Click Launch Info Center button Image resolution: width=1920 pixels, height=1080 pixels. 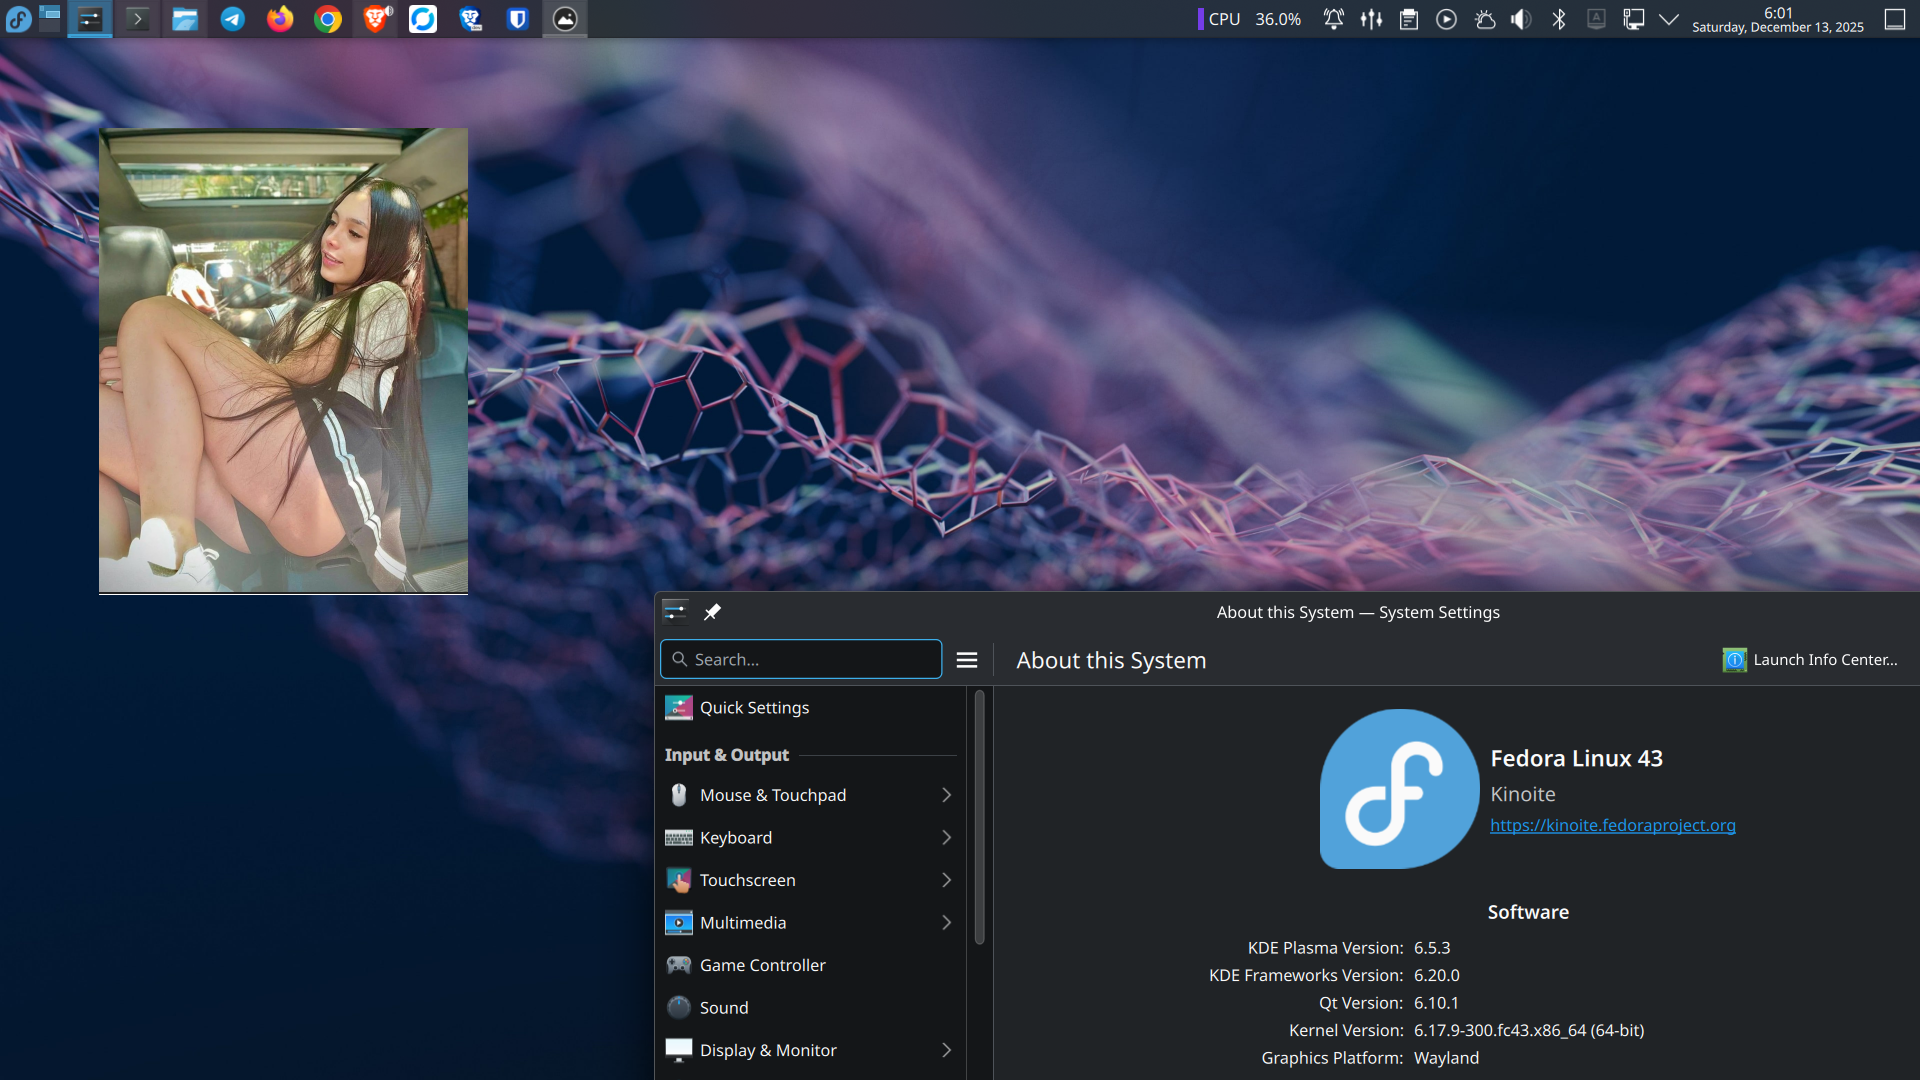pos(1810,660)
